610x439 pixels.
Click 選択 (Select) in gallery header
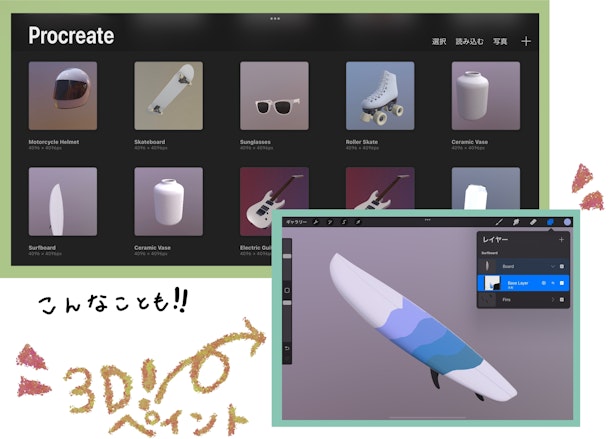(x=439, y=42)
